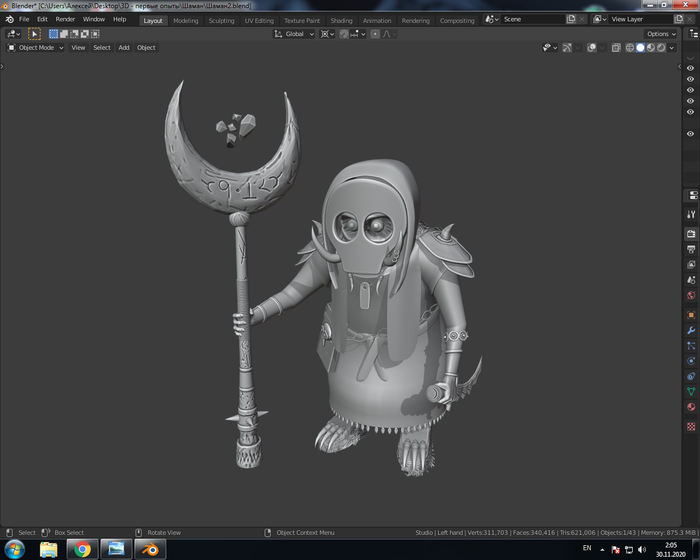Click the Add button in viewport header
The height and width of the screenshot is (560, 700).
(x=124, y=47)
